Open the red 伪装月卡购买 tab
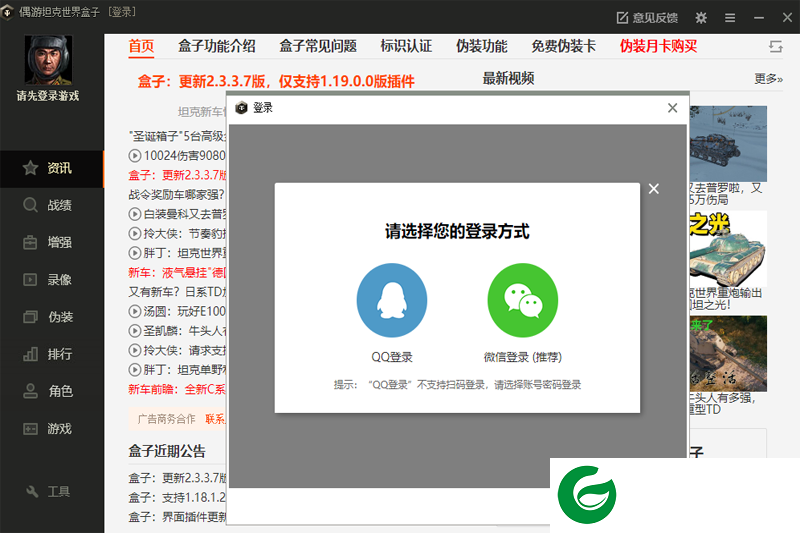This screenshot has height=533, width=800. 658,46
